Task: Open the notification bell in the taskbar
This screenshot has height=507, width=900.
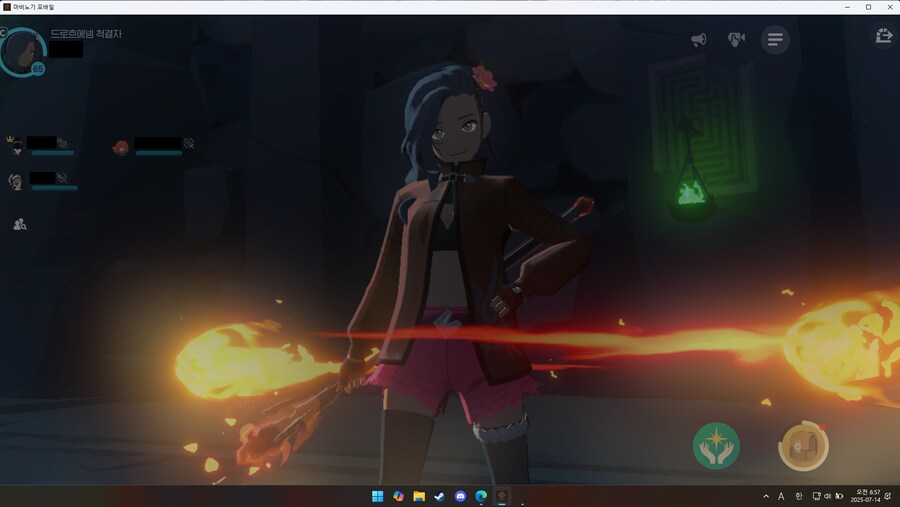Action: [x=888, y=496]
